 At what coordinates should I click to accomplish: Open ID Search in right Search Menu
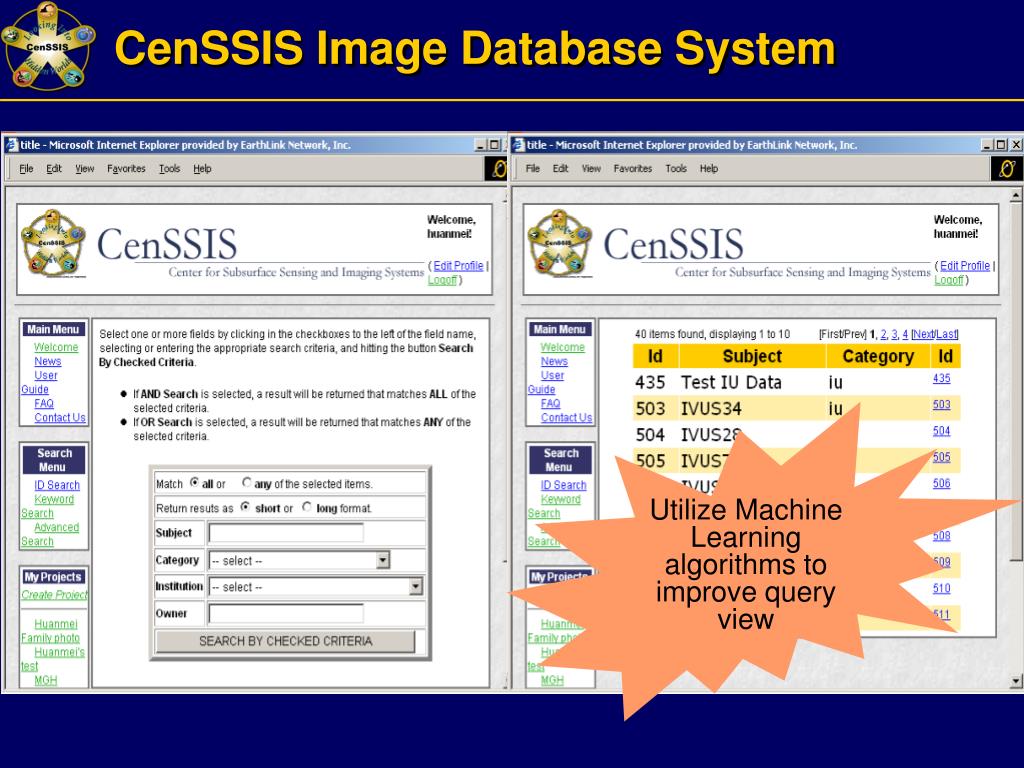click(x=564, y=485)
